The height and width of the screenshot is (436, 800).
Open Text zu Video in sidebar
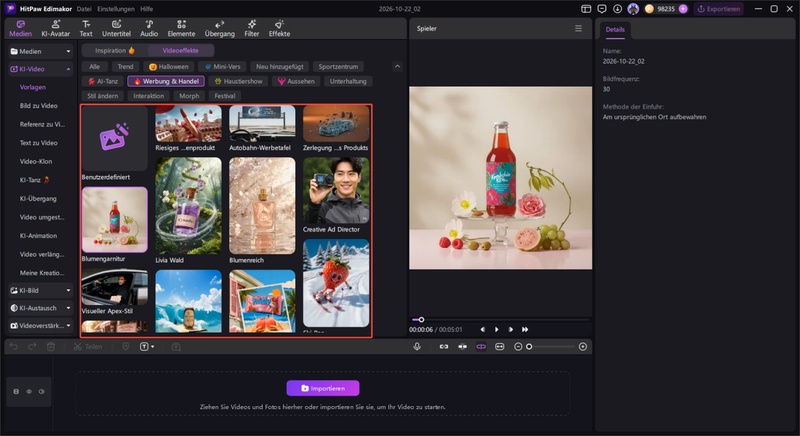pyautogui.click(x=39, y=143)
